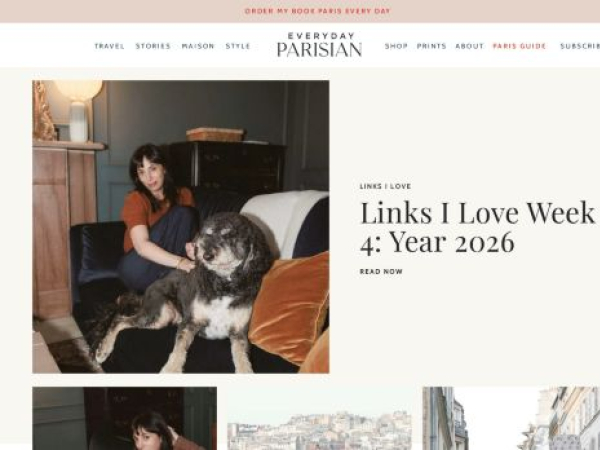Open the Paris street buildings thumbnail
Image resolution: width=600 pixels, height=450 pixels.
511,418
